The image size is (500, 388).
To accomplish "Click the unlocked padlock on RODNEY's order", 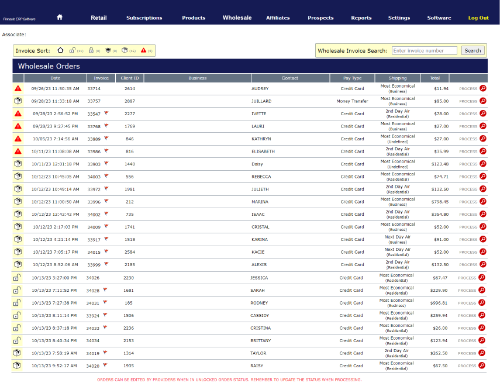I will 17,303.
